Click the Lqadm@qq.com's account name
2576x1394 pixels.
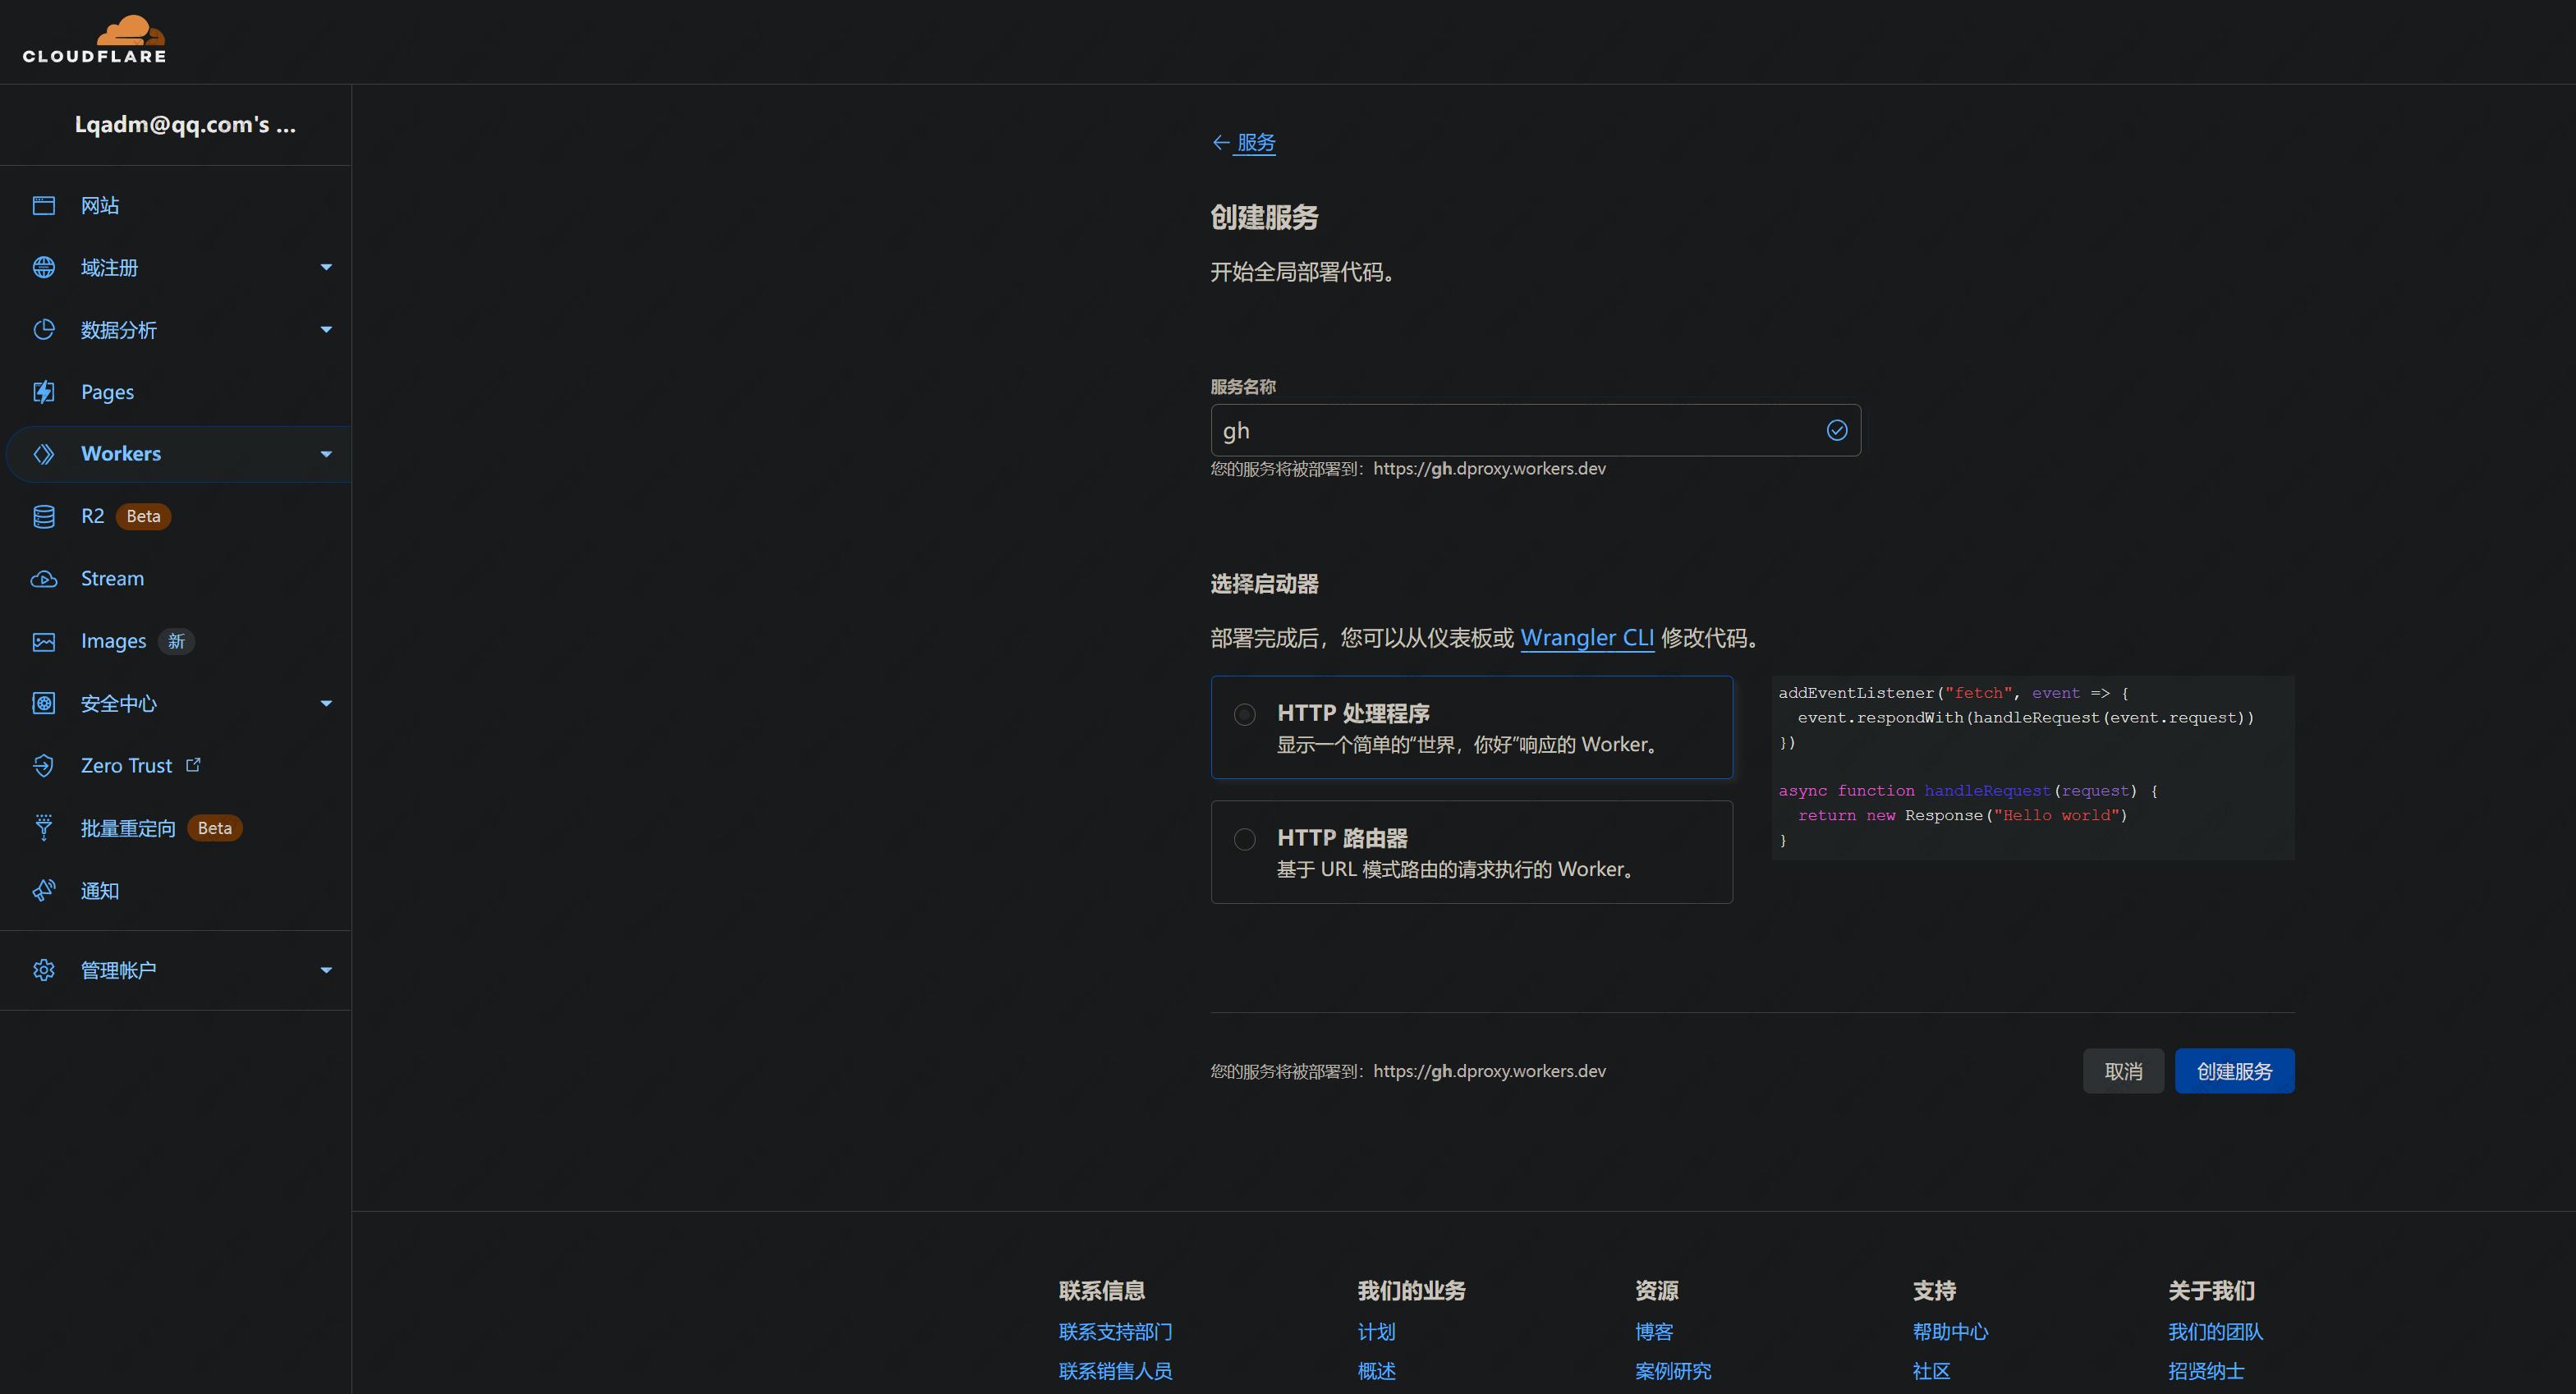tap(185, 124)
